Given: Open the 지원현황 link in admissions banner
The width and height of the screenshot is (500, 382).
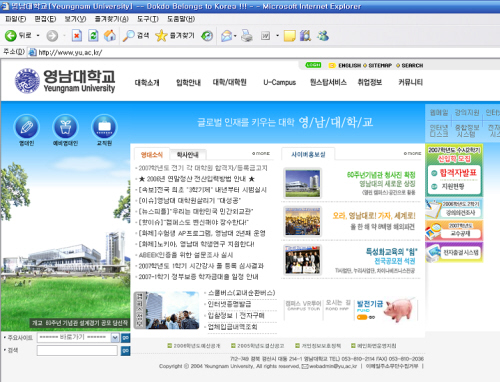Looking at the screenshot, I should (x=453, y=187).
